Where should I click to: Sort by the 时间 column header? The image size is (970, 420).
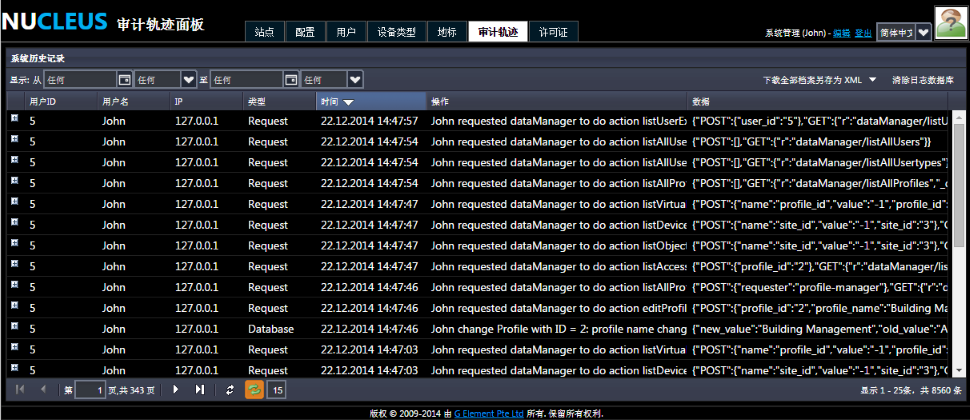336,101
